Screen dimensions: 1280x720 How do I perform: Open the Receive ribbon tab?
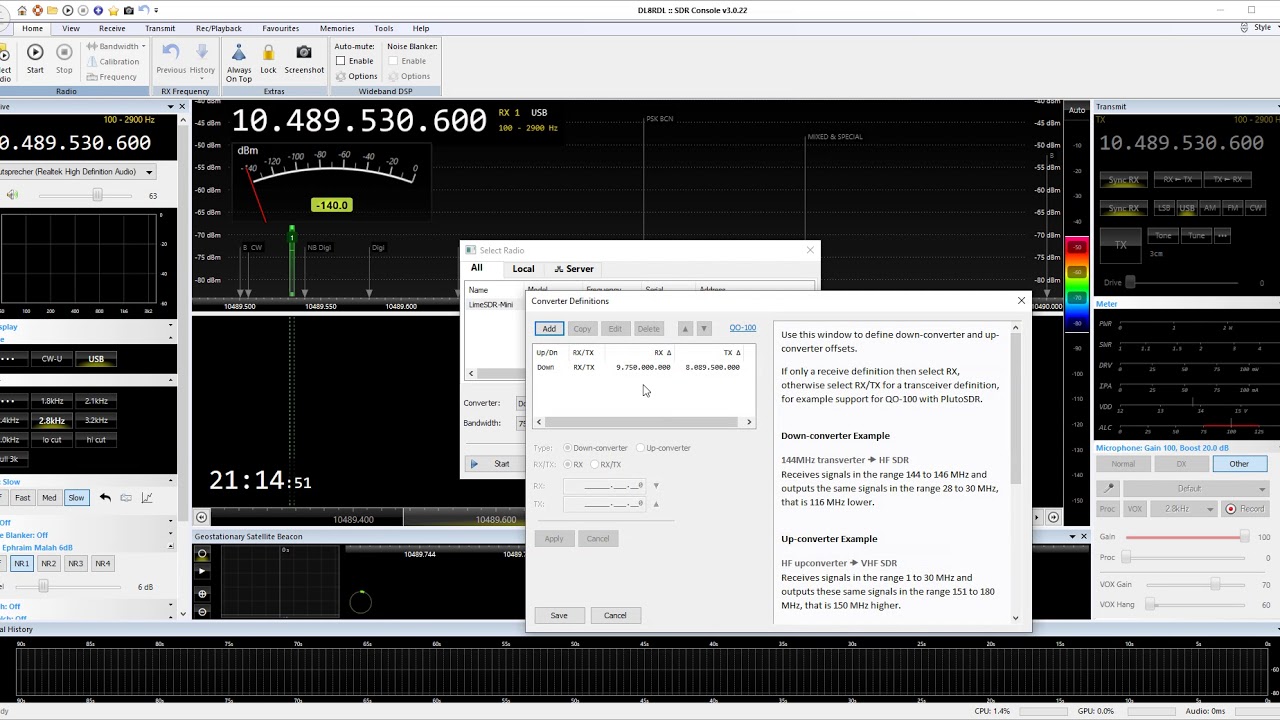[112, 28]
